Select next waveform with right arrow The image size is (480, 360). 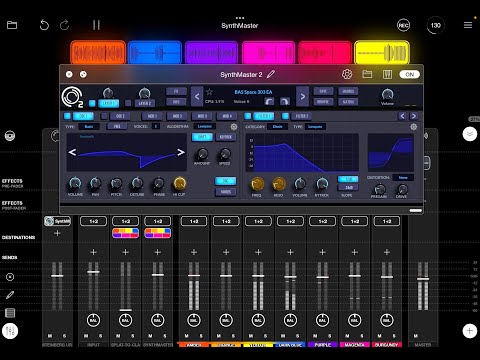point(181,152)
